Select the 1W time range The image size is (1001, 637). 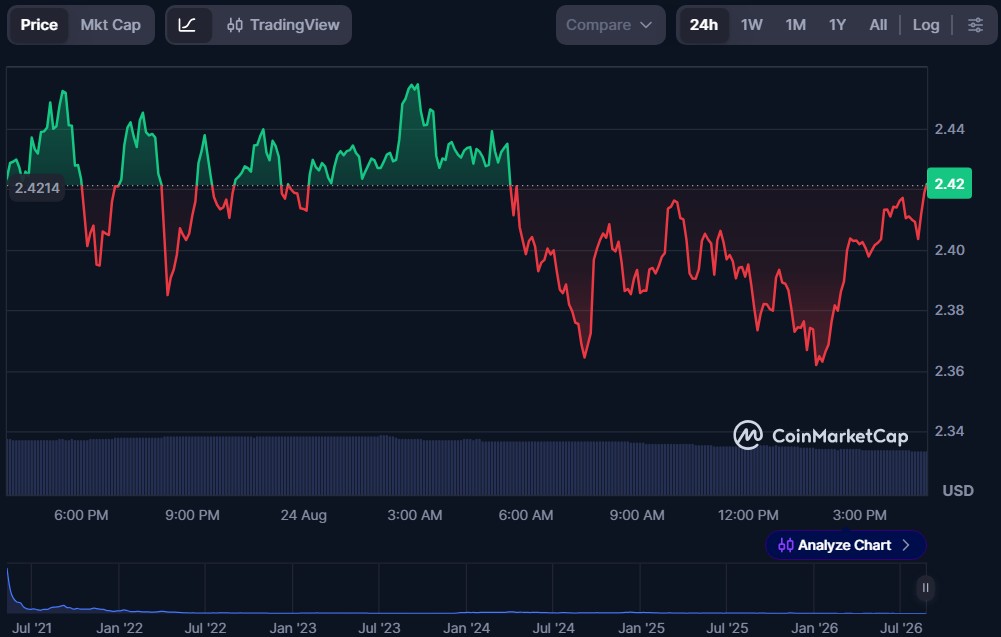pyautogui.click(x=751, y=25)
